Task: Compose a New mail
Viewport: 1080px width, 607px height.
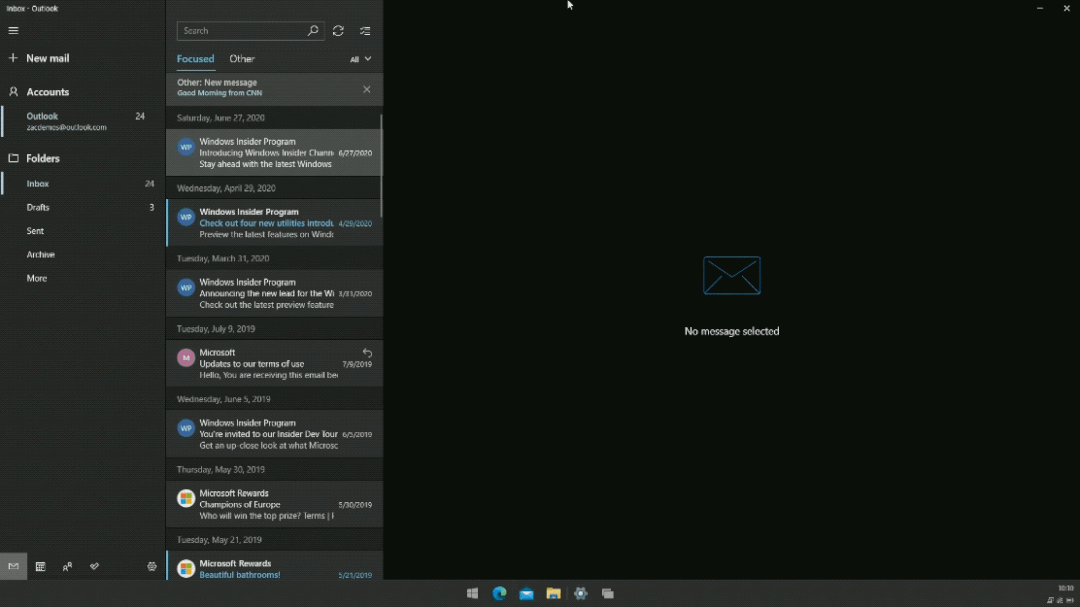Action: click(47, 58)
